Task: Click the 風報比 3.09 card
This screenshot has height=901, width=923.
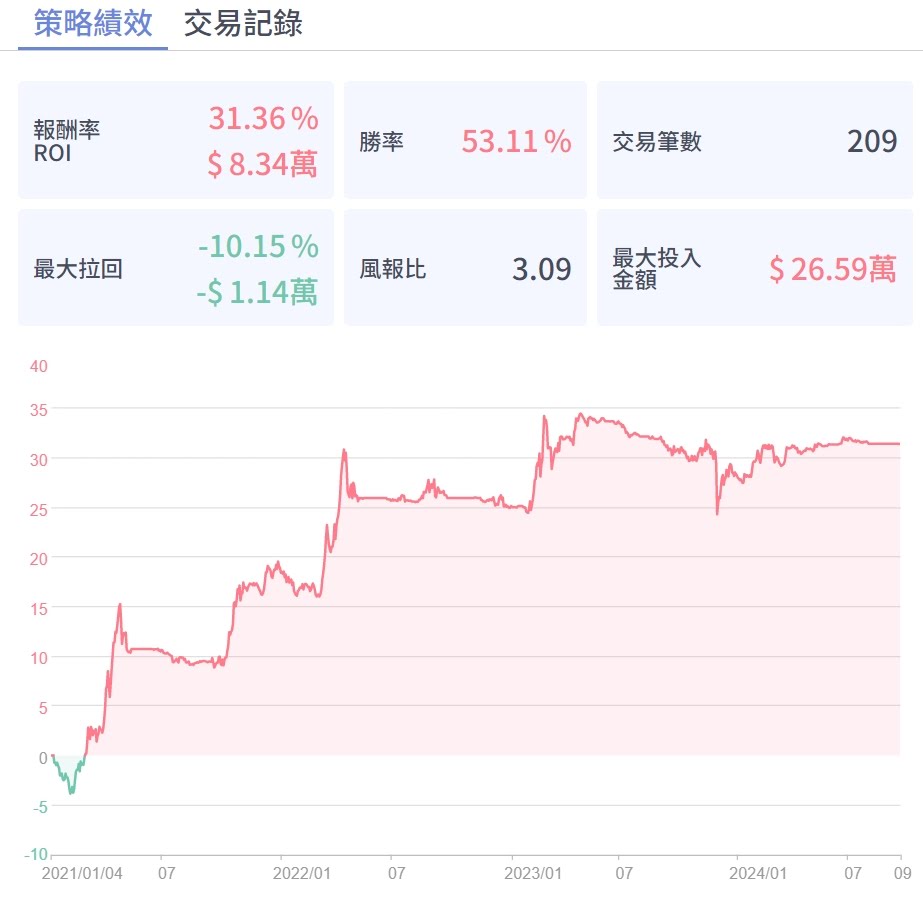Action: click(x=465, y=268)
